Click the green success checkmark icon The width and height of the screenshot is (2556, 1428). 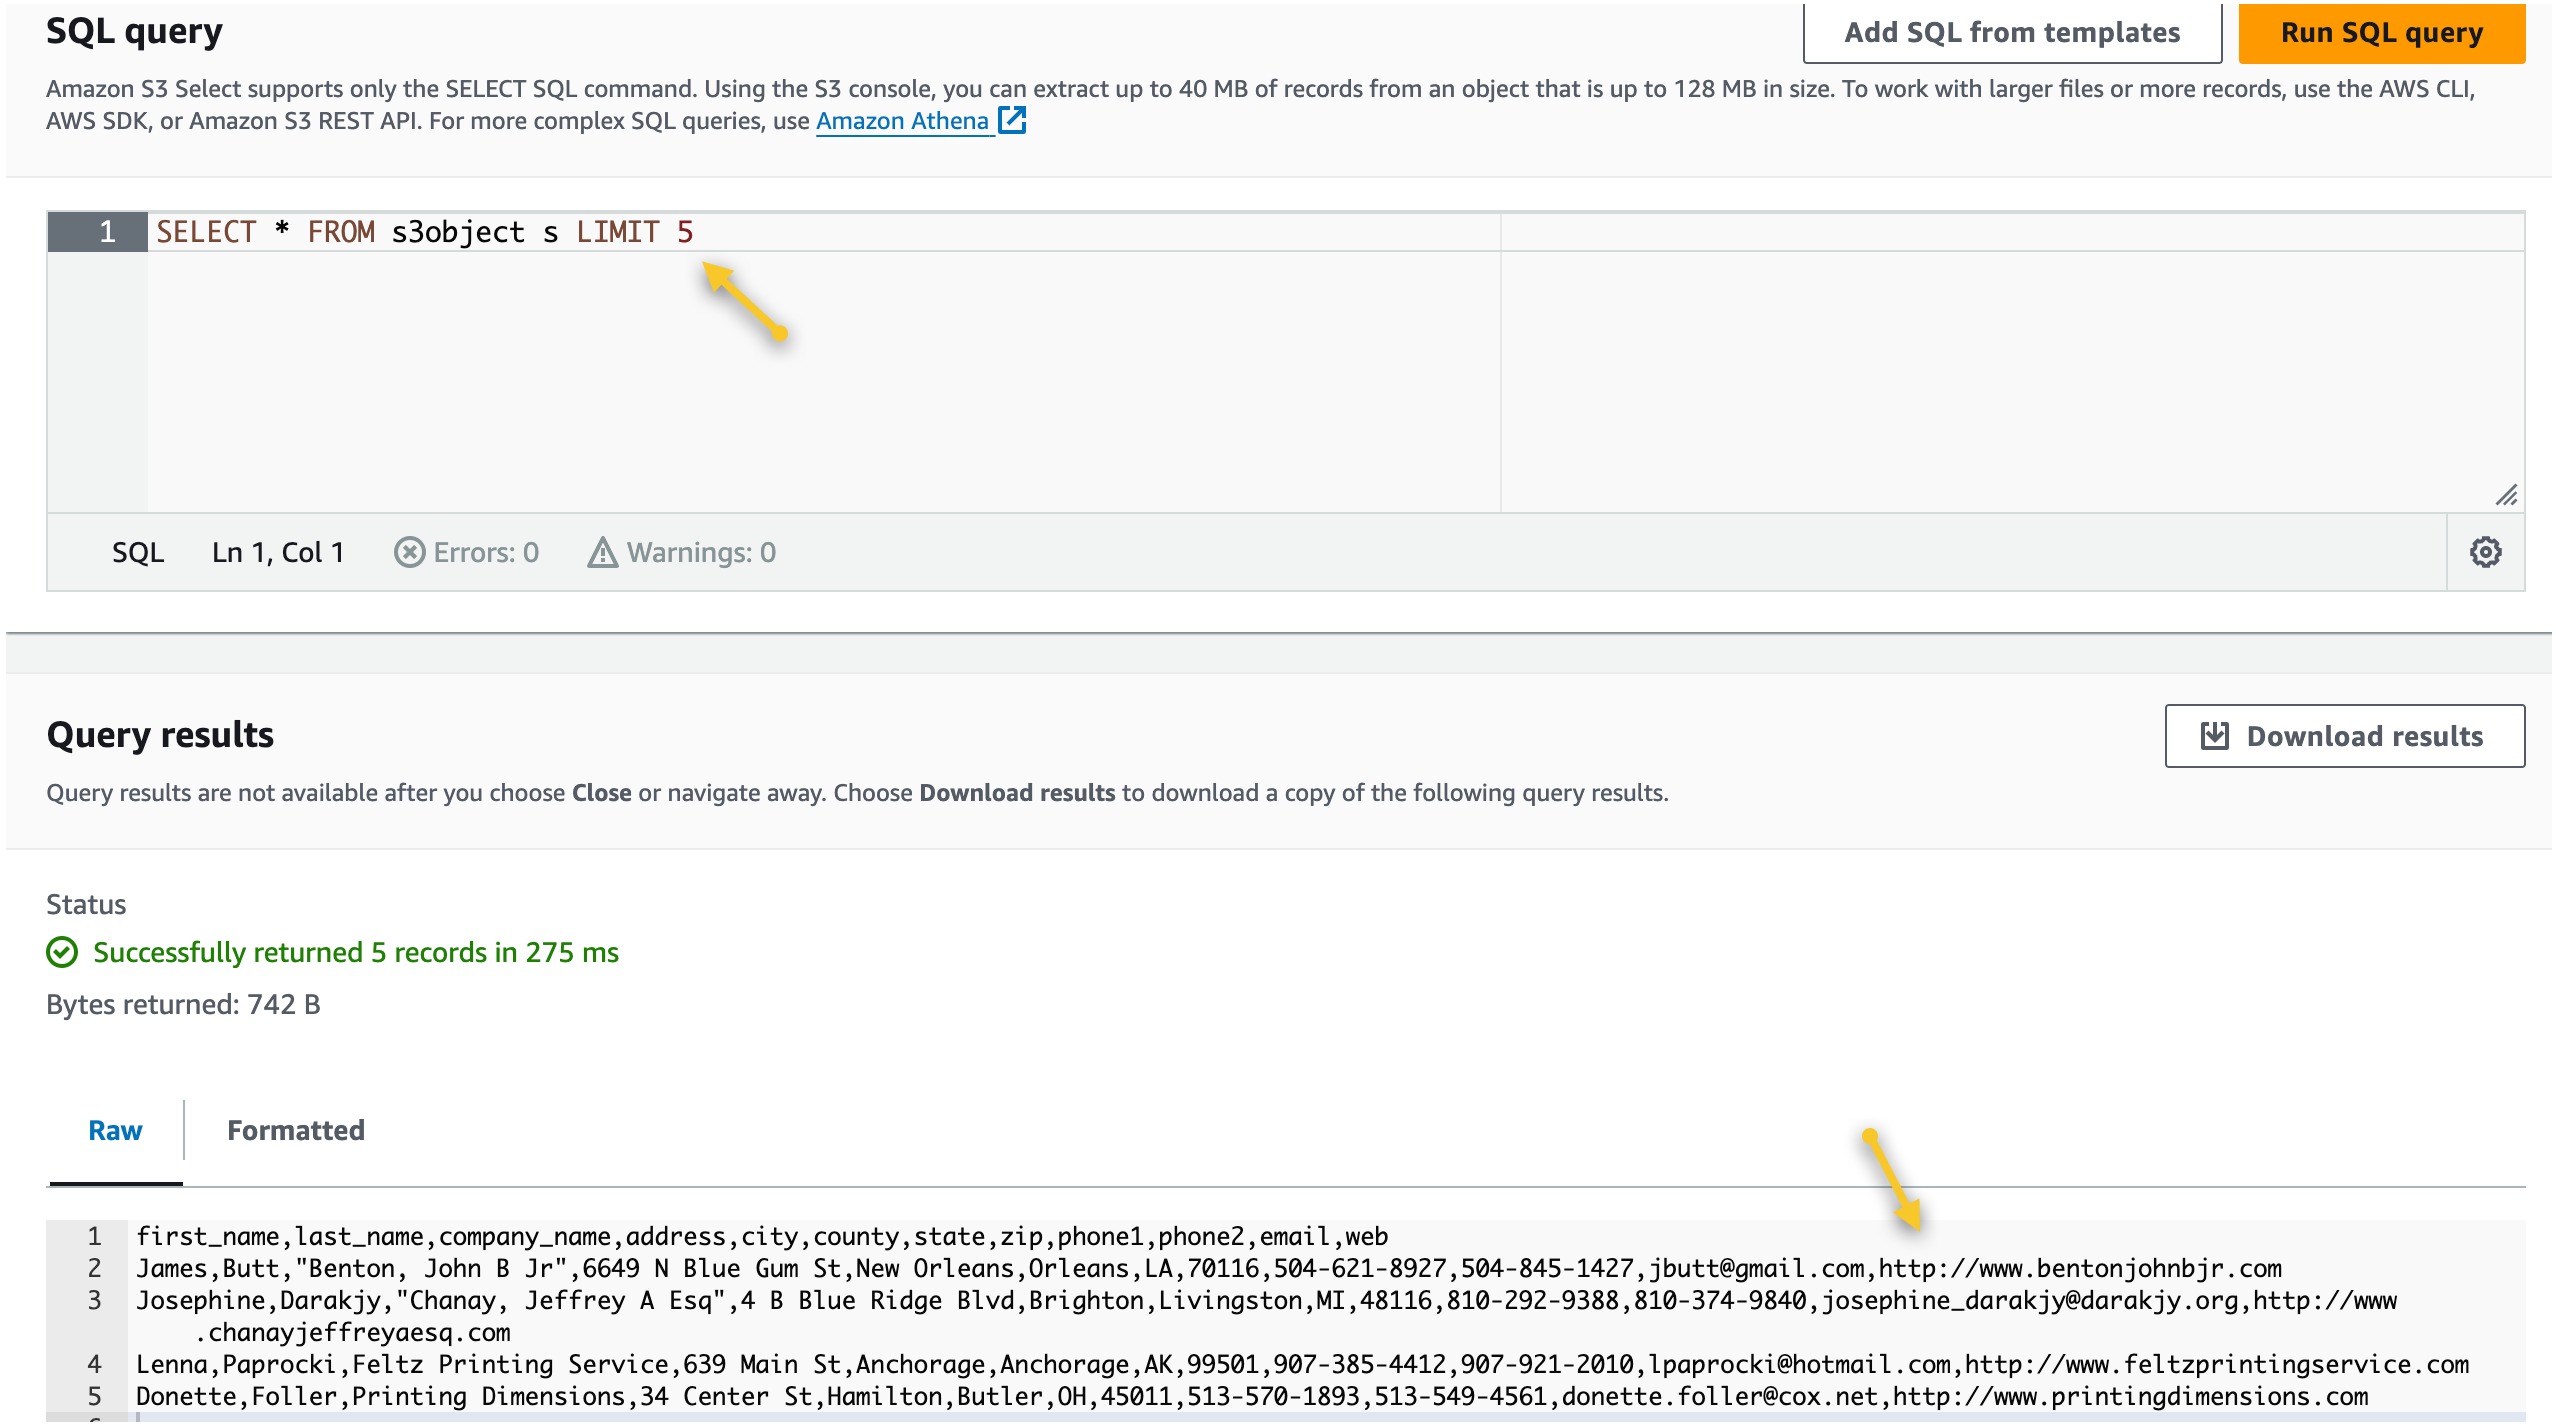62,952
